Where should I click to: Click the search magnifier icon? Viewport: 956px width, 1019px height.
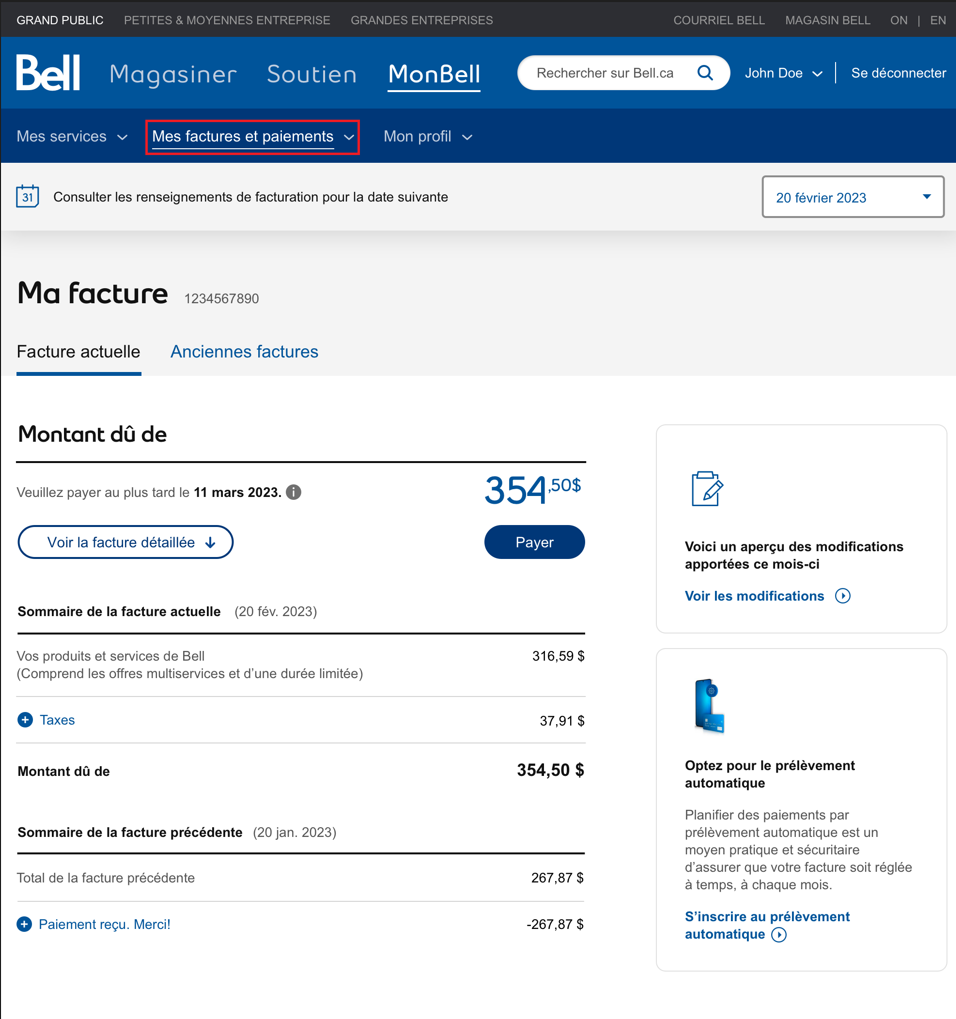click(x=705, y=73)
